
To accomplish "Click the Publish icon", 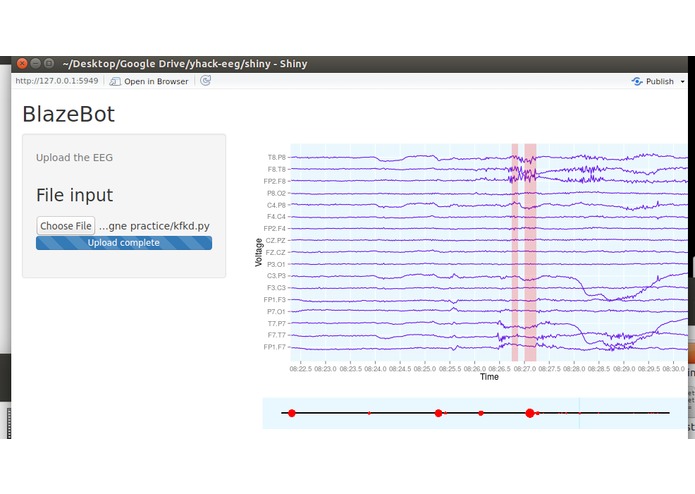I will tap(637, 82).
